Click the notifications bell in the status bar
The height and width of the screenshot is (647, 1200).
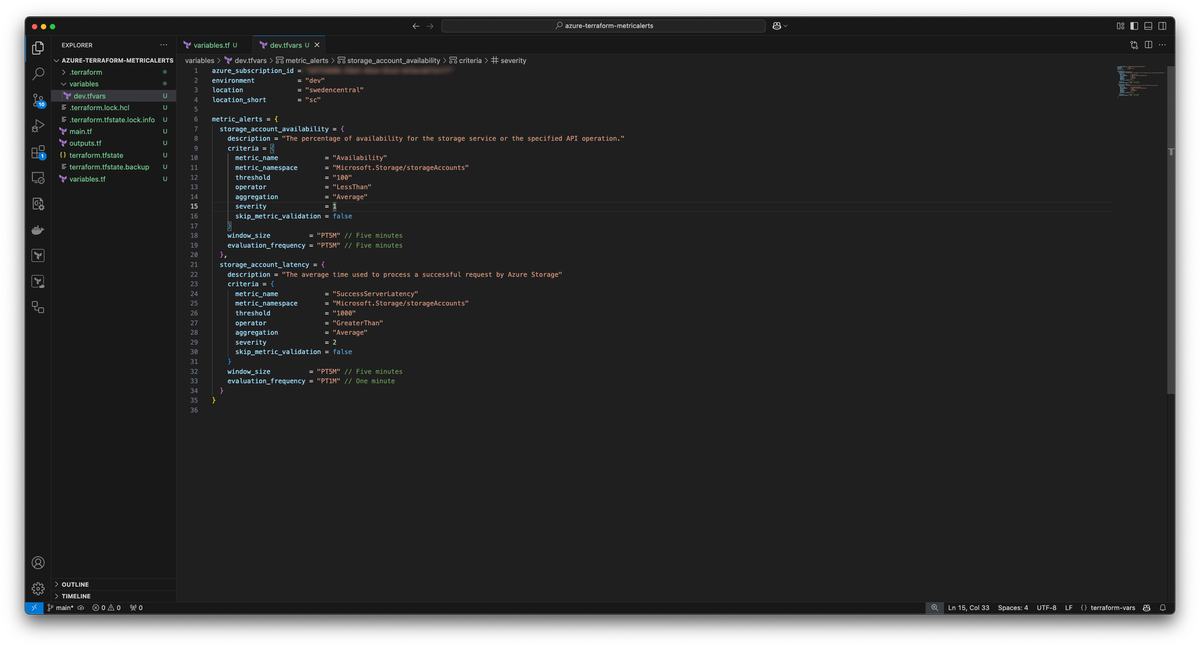[x=1162, y=607]
